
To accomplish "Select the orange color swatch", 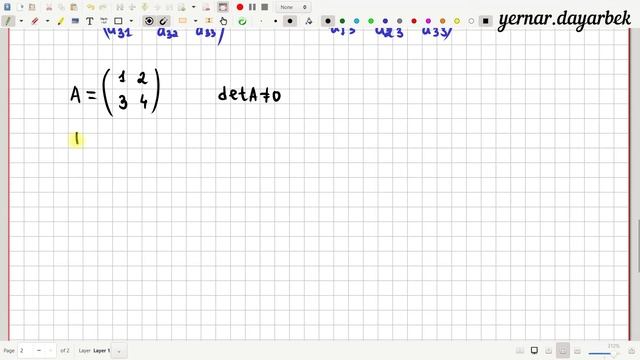I will [x=442, y=21].
